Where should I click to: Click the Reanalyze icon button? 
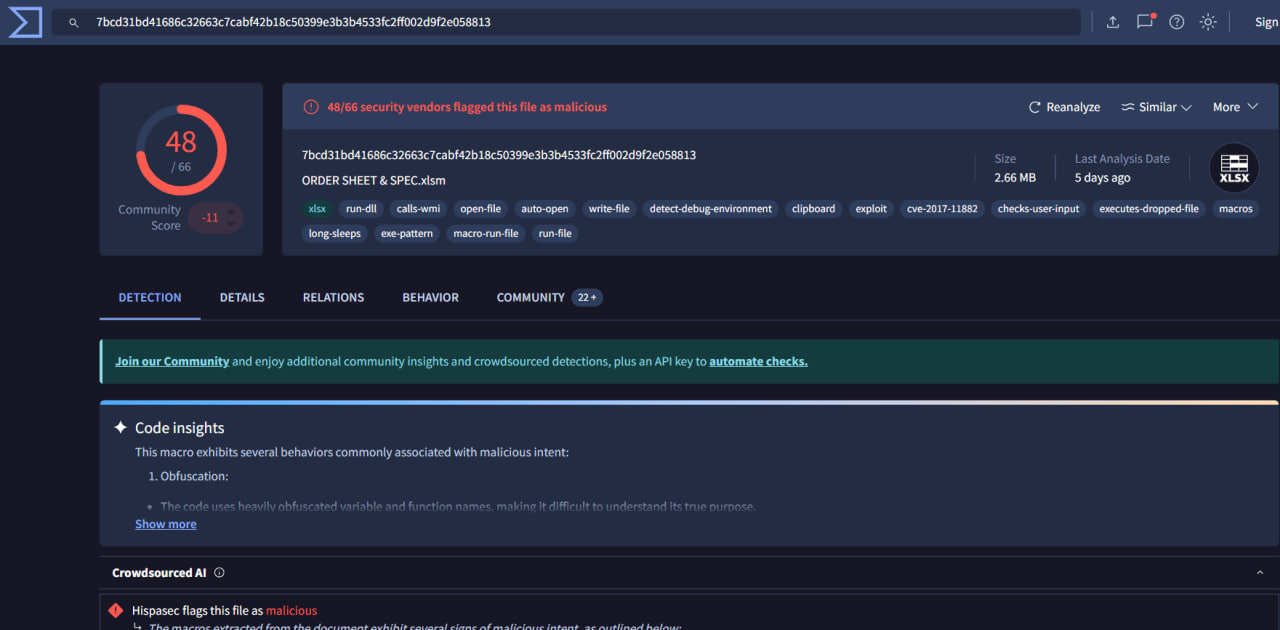(1034, 106)
